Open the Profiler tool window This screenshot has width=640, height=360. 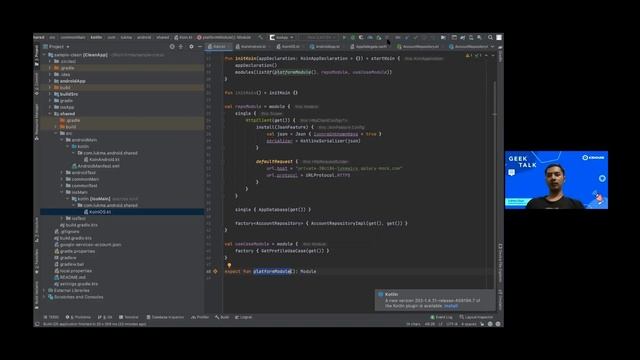(200, 317)
